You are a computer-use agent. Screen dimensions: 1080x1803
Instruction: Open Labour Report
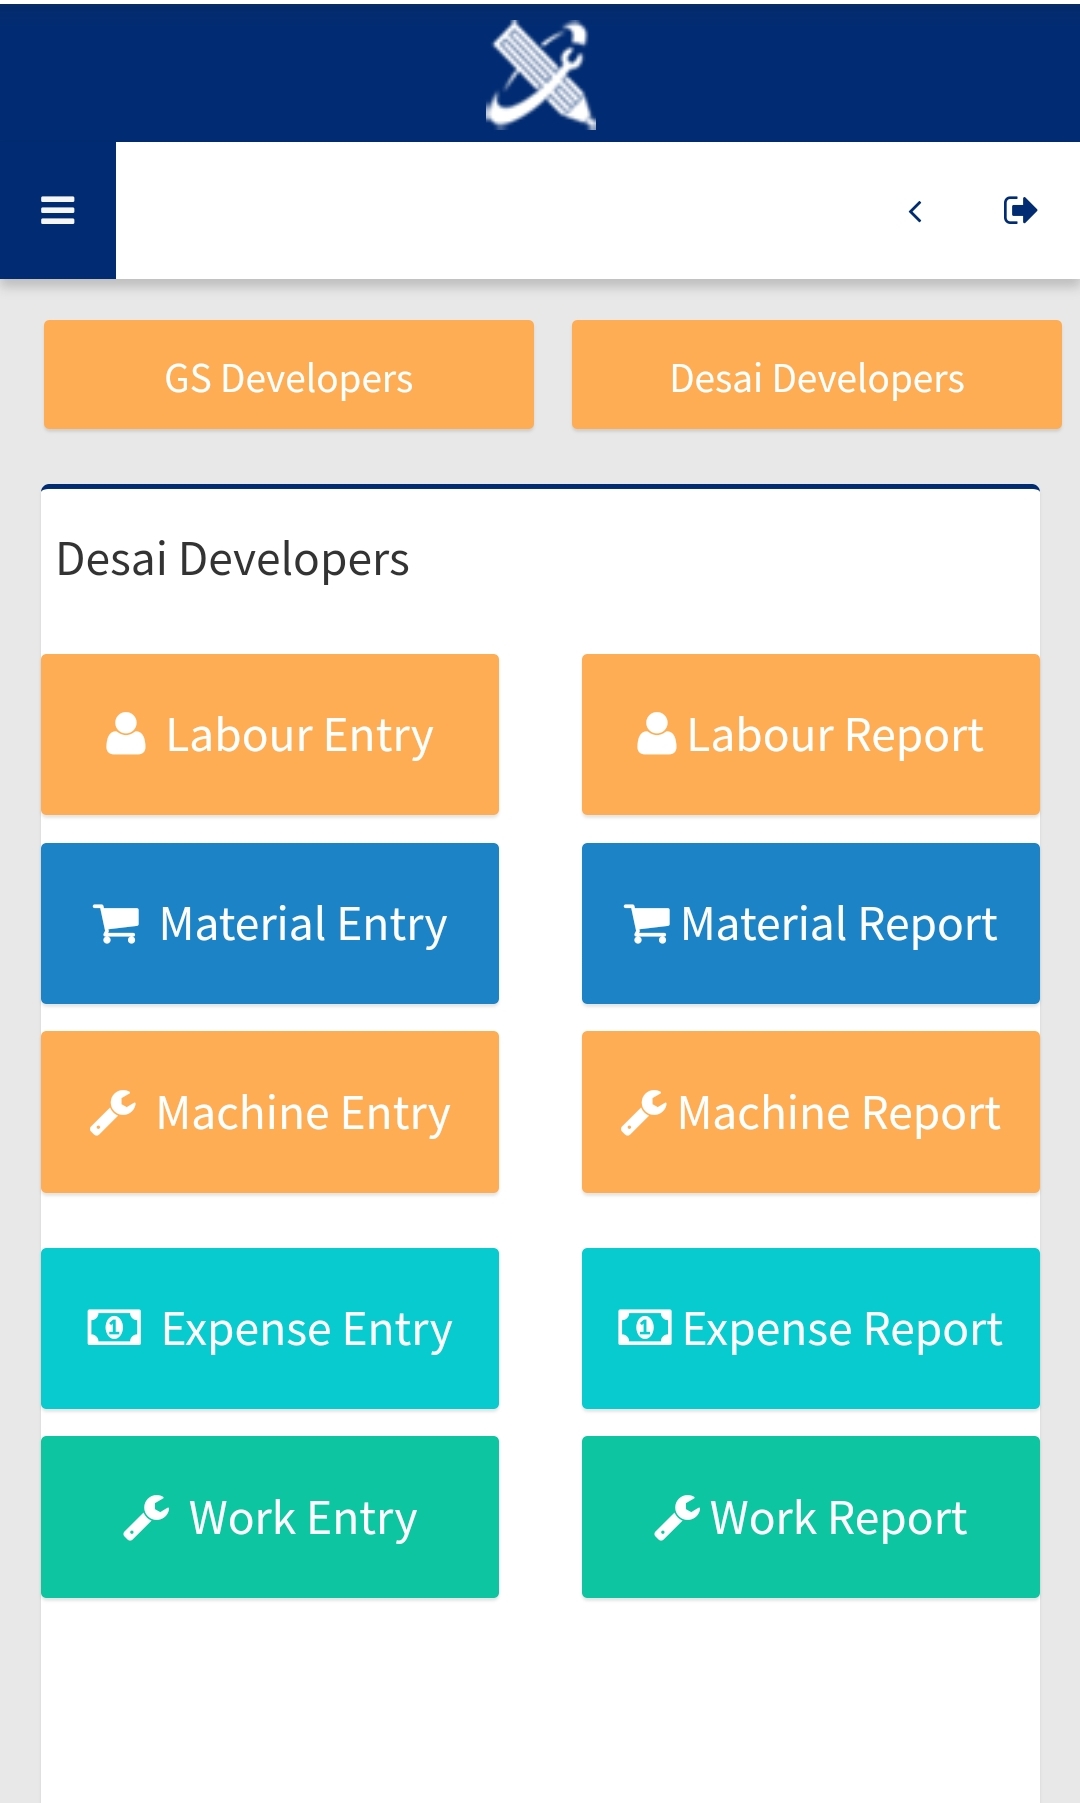point(810,735)
